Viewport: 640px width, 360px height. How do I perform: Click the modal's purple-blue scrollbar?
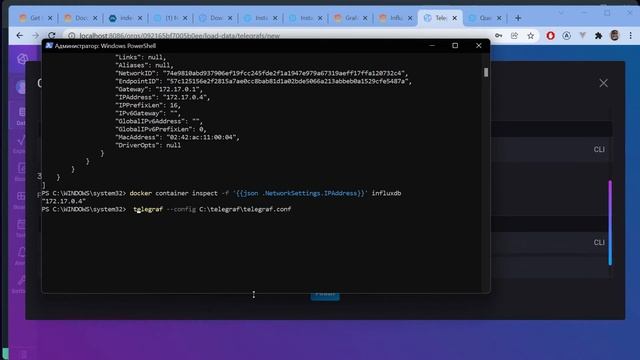610,223
